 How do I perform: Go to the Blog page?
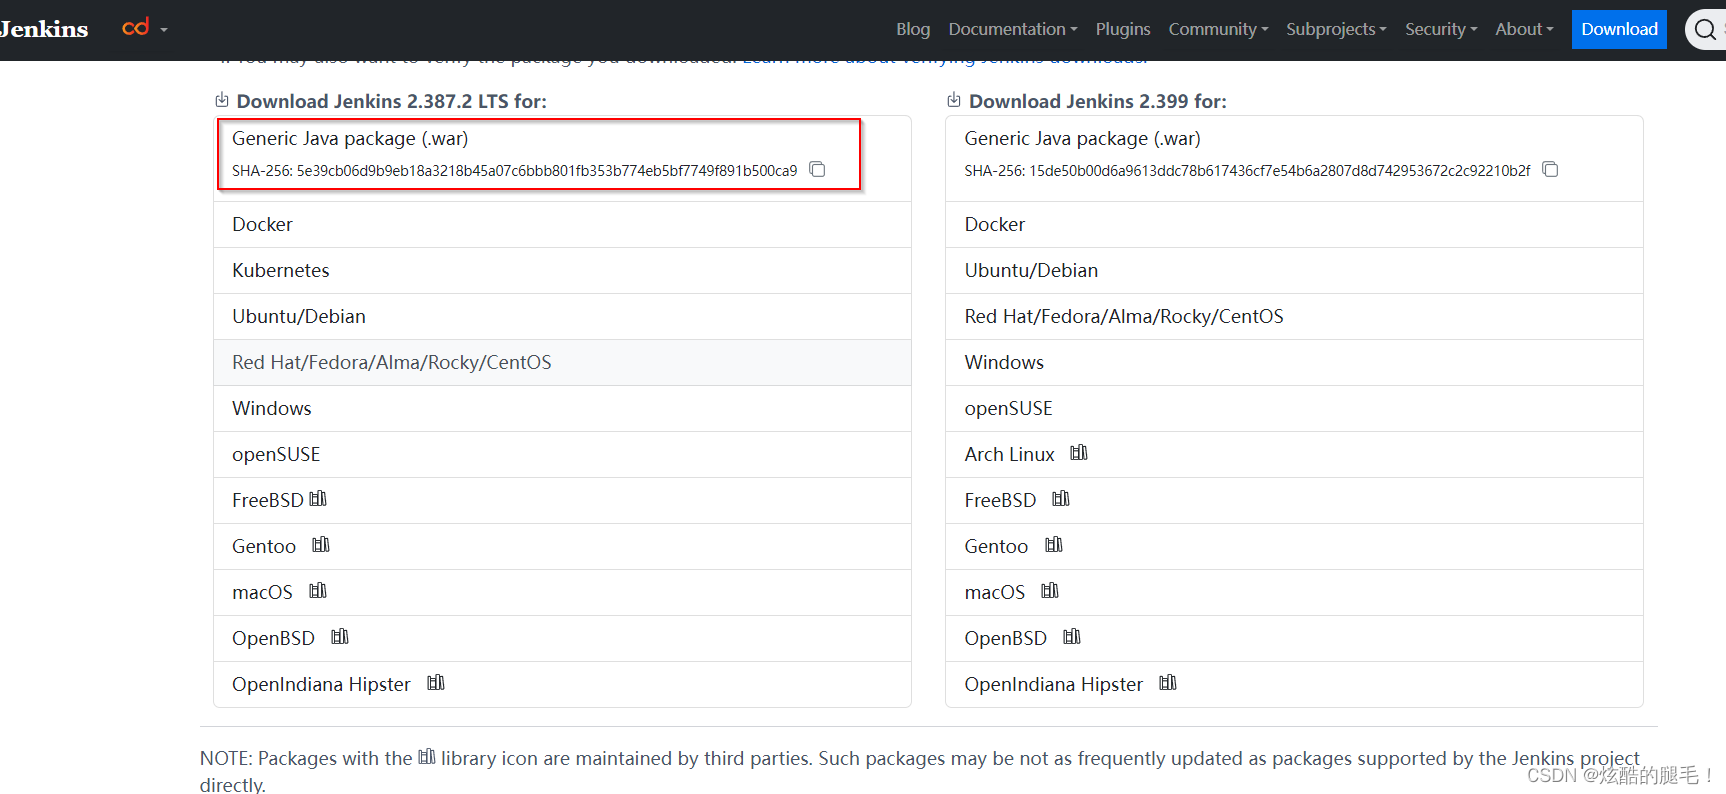pos(913,29)
